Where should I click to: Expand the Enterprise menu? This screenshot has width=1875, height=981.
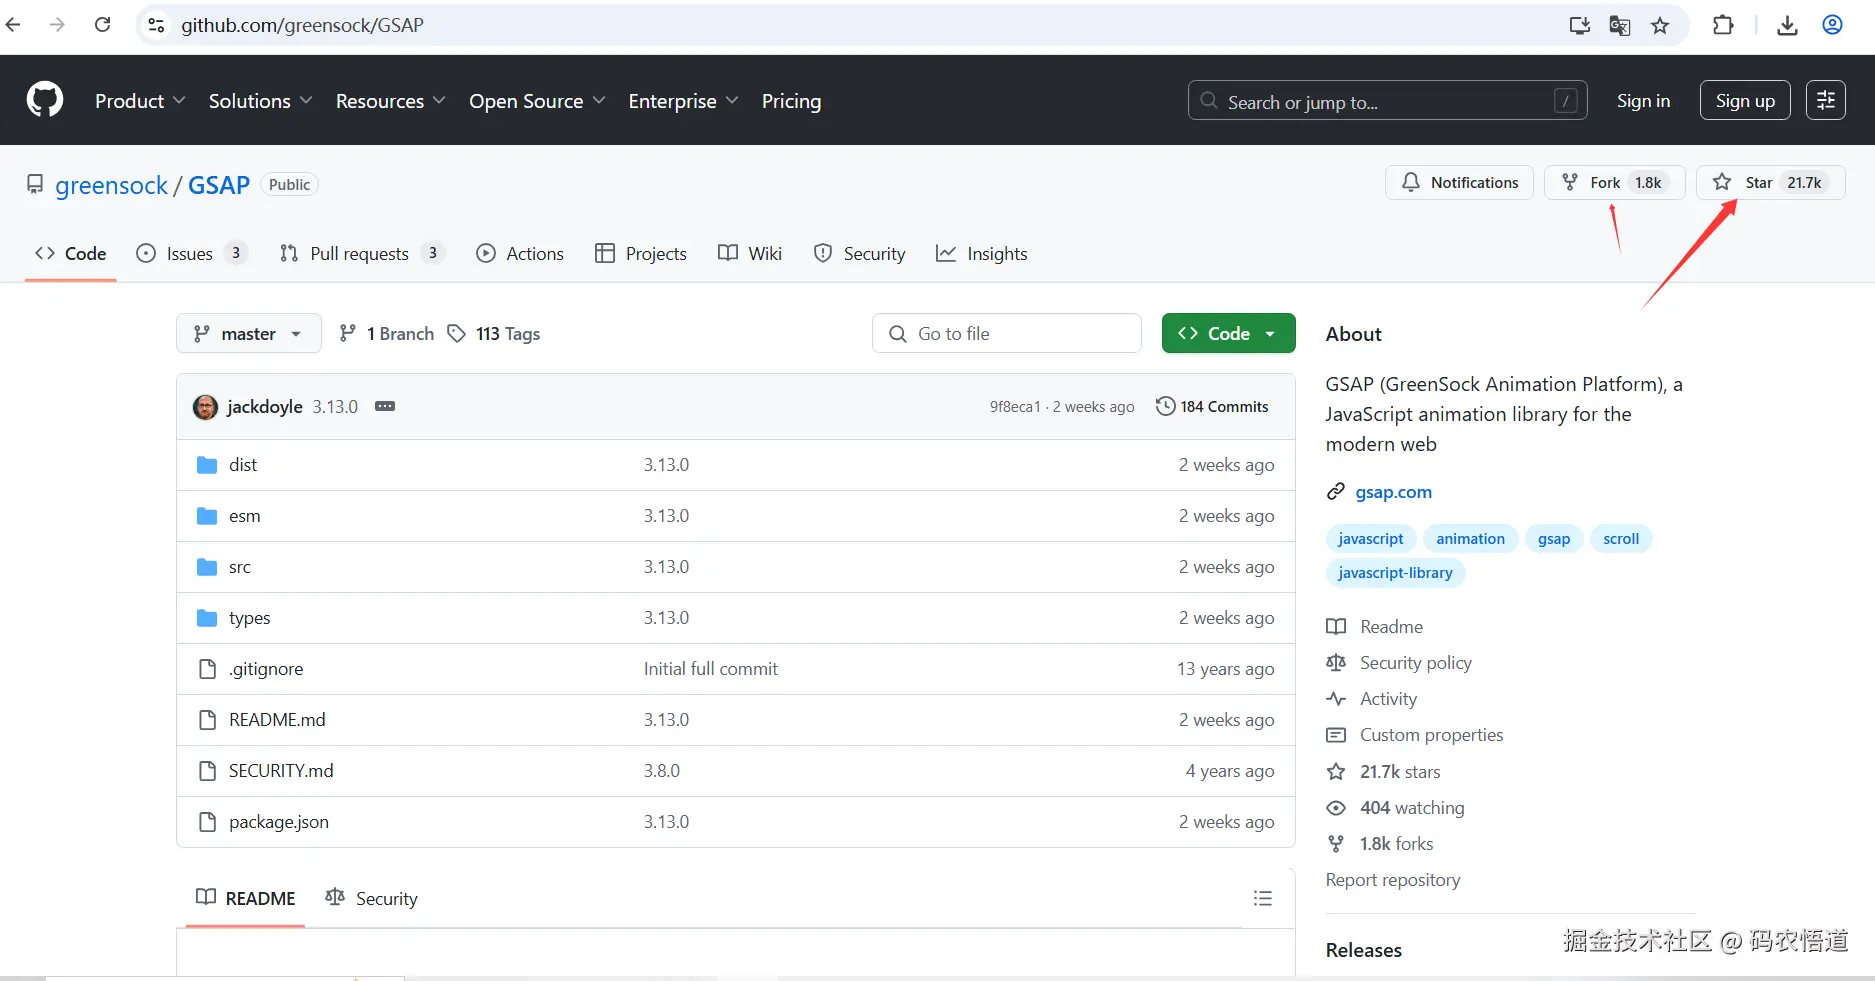[683, 101]
